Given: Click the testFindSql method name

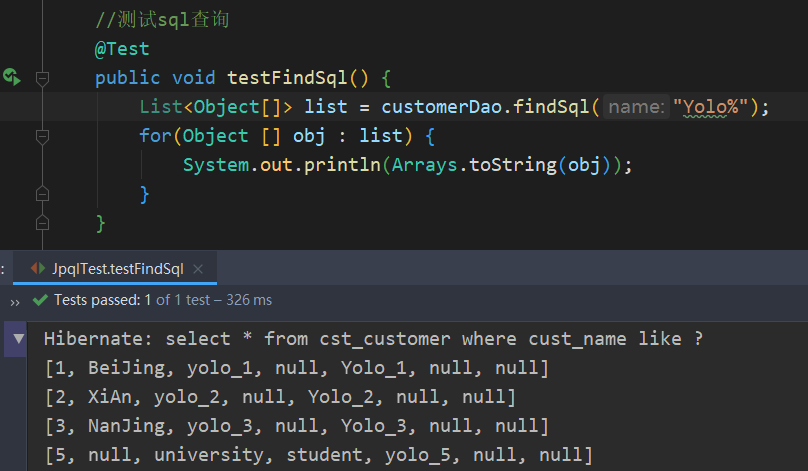Looking at the screenshot, I should 287,78.
